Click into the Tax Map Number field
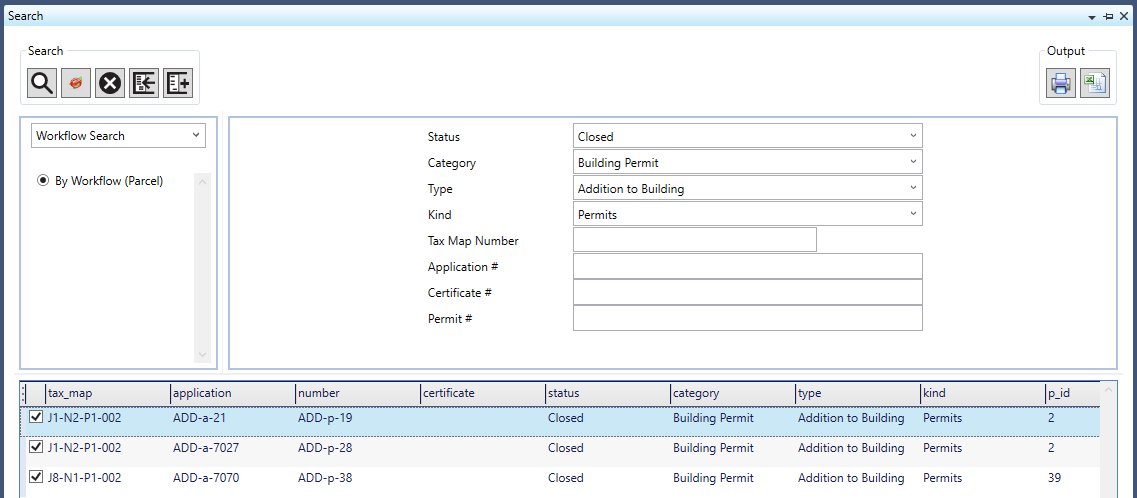 point(694,240)
